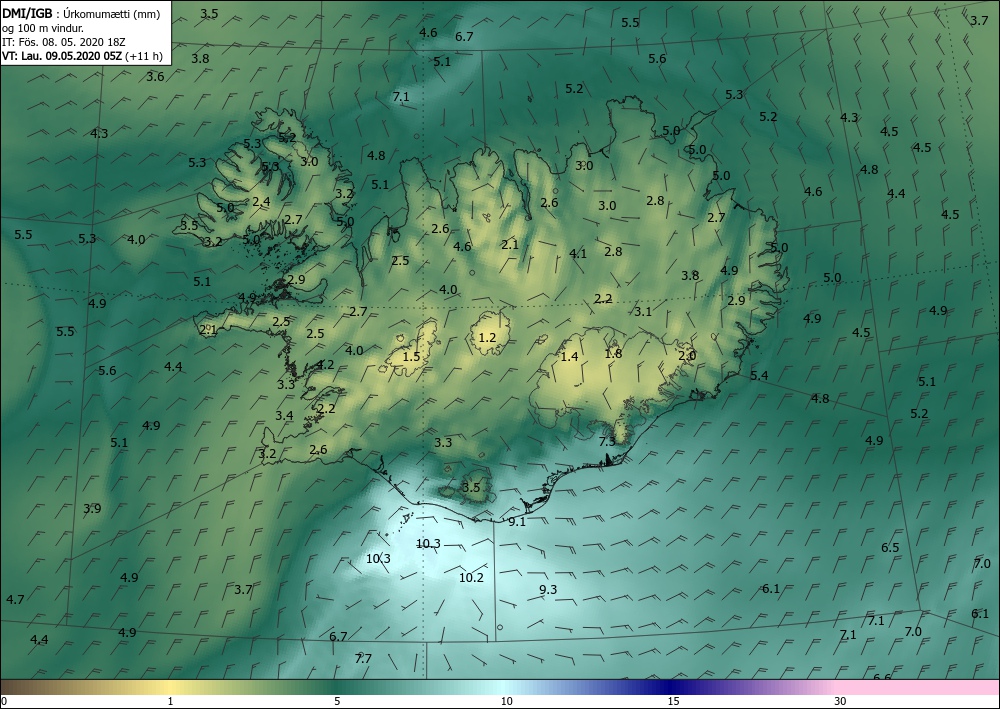Image resolution: width=1000 pixels, height=709 pixels.
Task: Click the 3.4 value on the Reykjanes area
Action: 284,416
